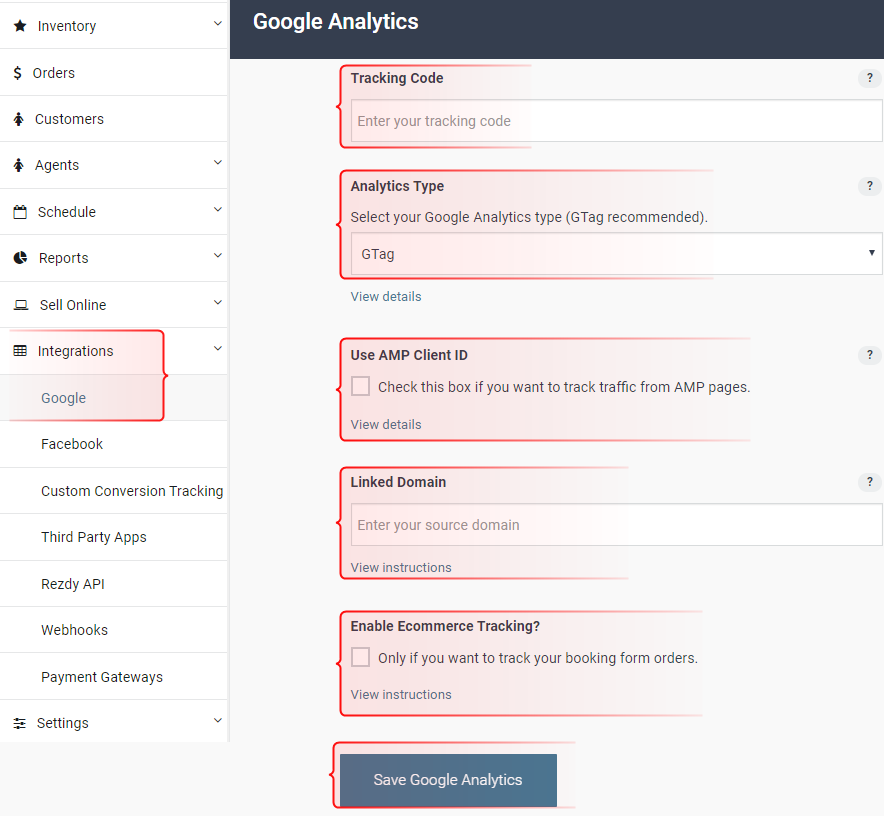Viewport: 884px width, 816px height.
Task: Click the sliders icon beside Settings
Action: [x=20, y=723]
